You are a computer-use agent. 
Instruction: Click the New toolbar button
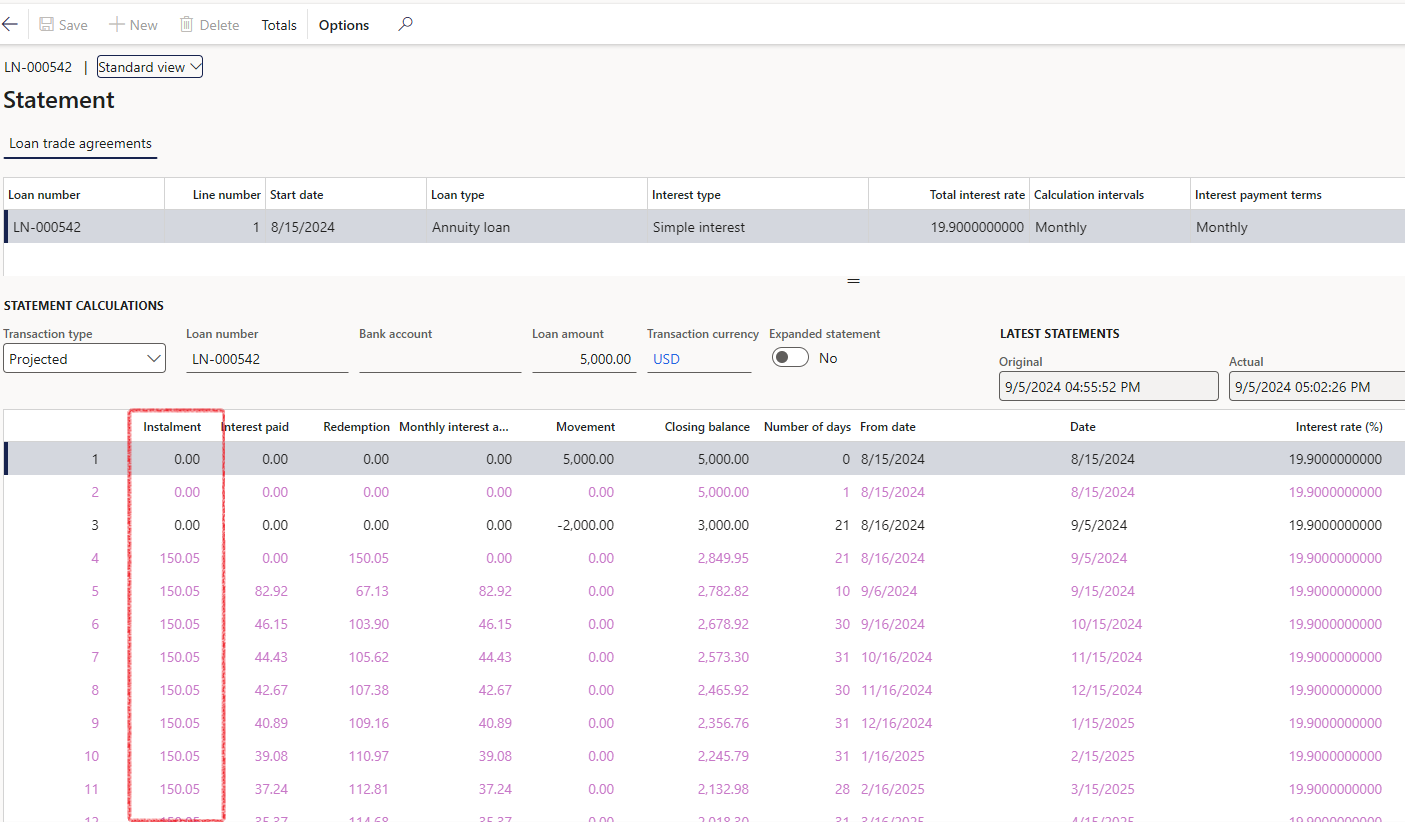133,25
